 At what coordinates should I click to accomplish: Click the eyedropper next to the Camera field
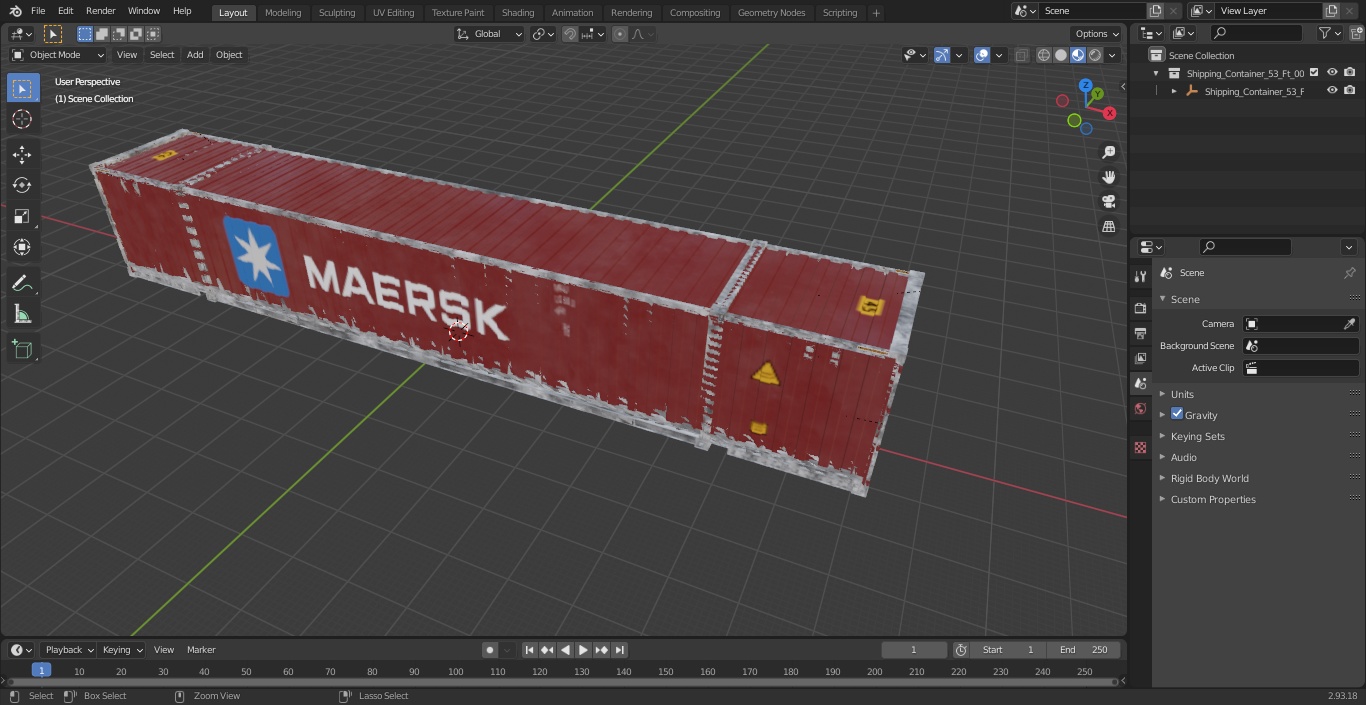point(1349,324)
